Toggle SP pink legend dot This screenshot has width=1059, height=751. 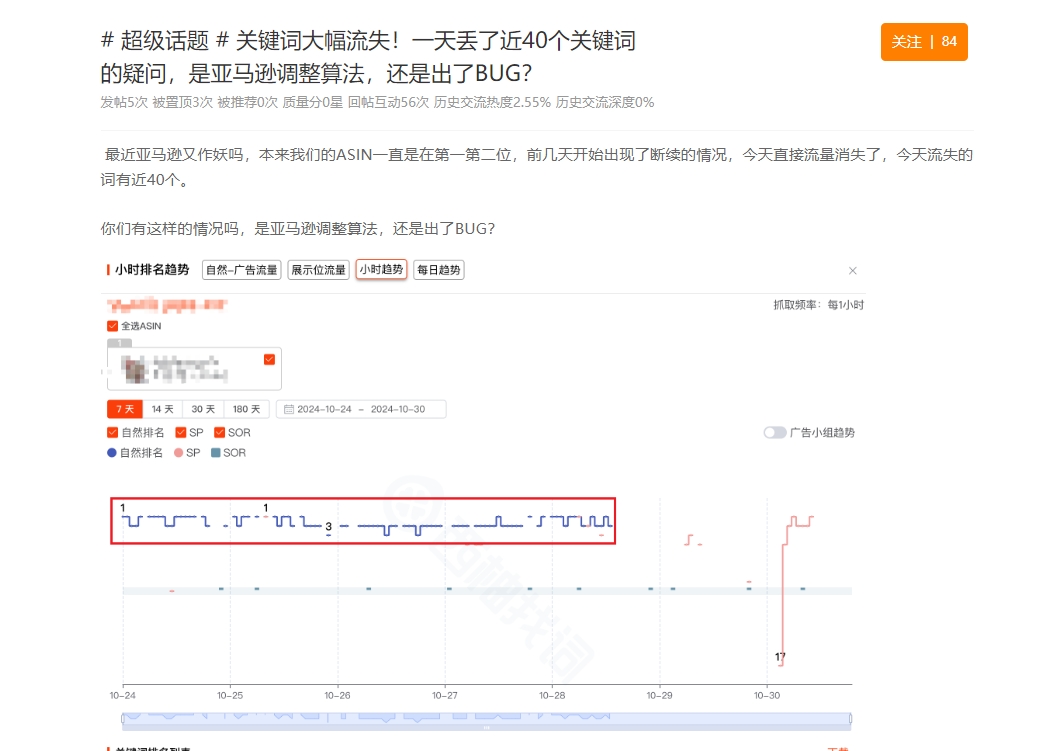[x=178, y=452]
